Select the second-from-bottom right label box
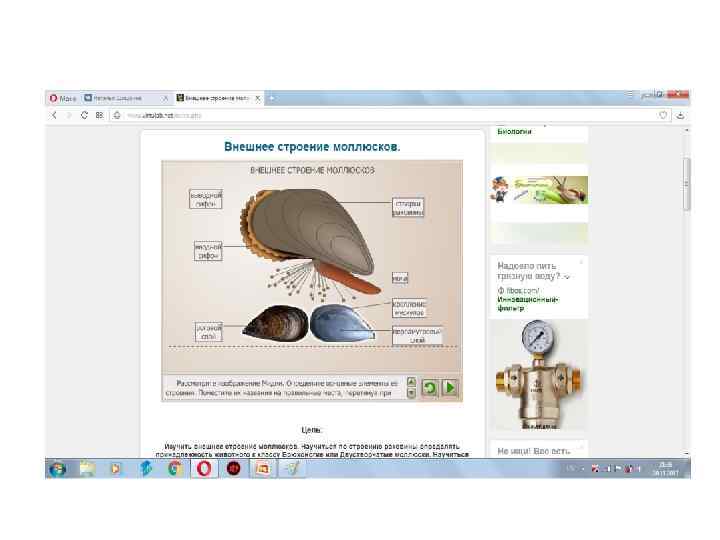The height and width of the screenshot is (540, 720). [410, 308]
